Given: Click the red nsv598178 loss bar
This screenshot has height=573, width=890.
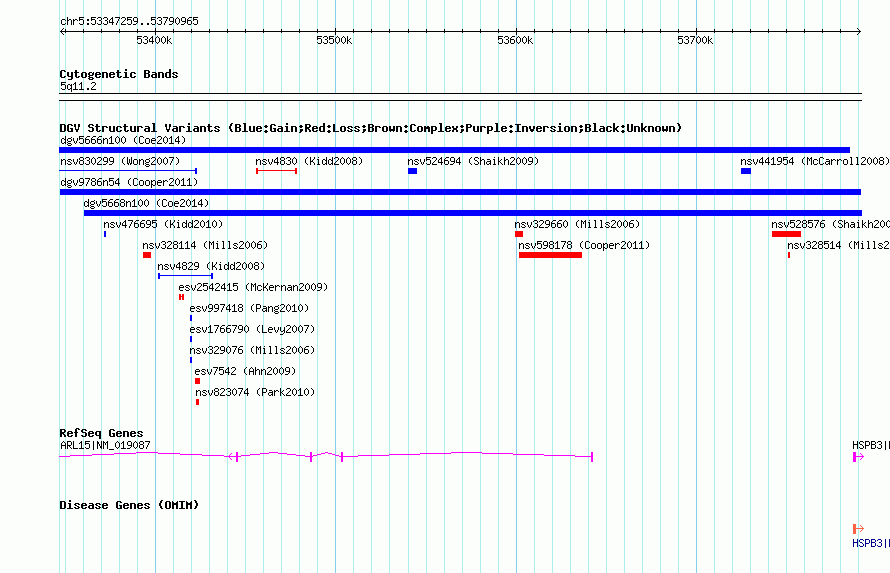Looking at the screenshot, I should click(551, 255).
